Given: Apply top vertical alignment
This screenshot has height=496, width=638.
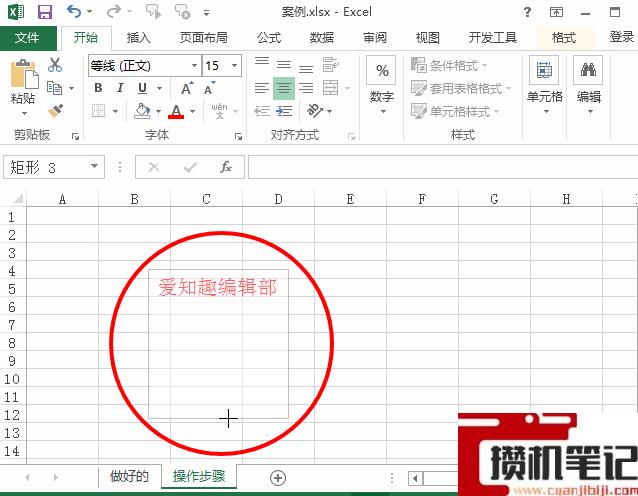Looking at the screenshot, I should click(262, 61).
